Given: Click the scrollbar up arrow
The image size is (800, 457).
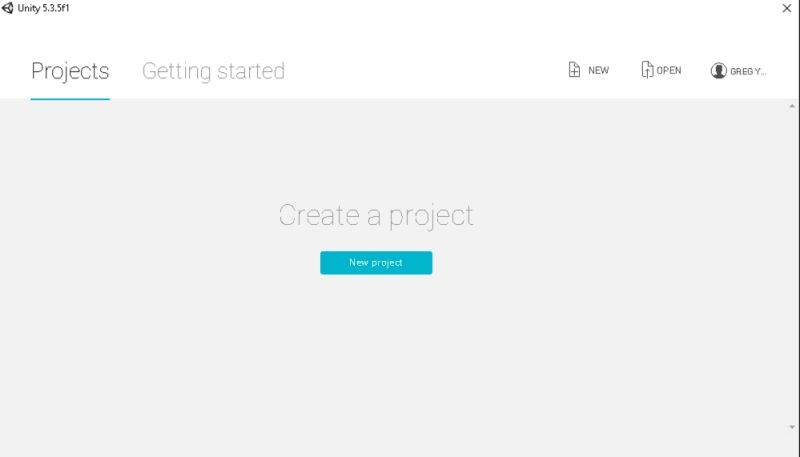Looking at the screenshot, I should point(792,106).
